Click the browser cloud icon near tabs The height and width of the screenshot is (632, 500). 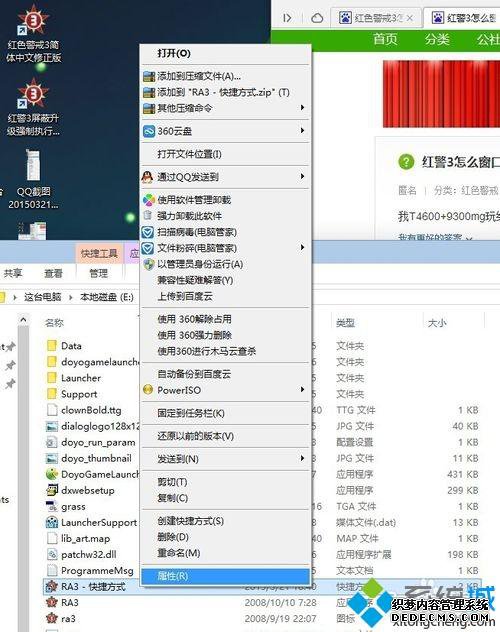(x=317, y=18)
